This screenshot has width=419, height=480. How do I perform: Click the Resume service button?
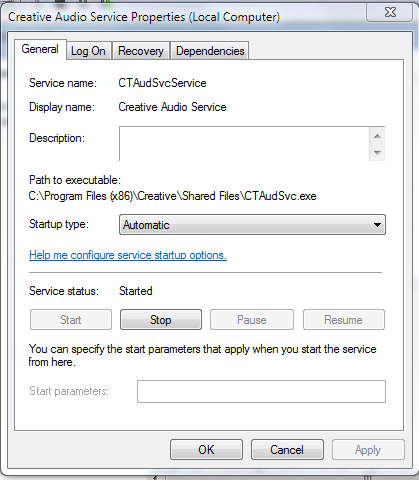344,320
